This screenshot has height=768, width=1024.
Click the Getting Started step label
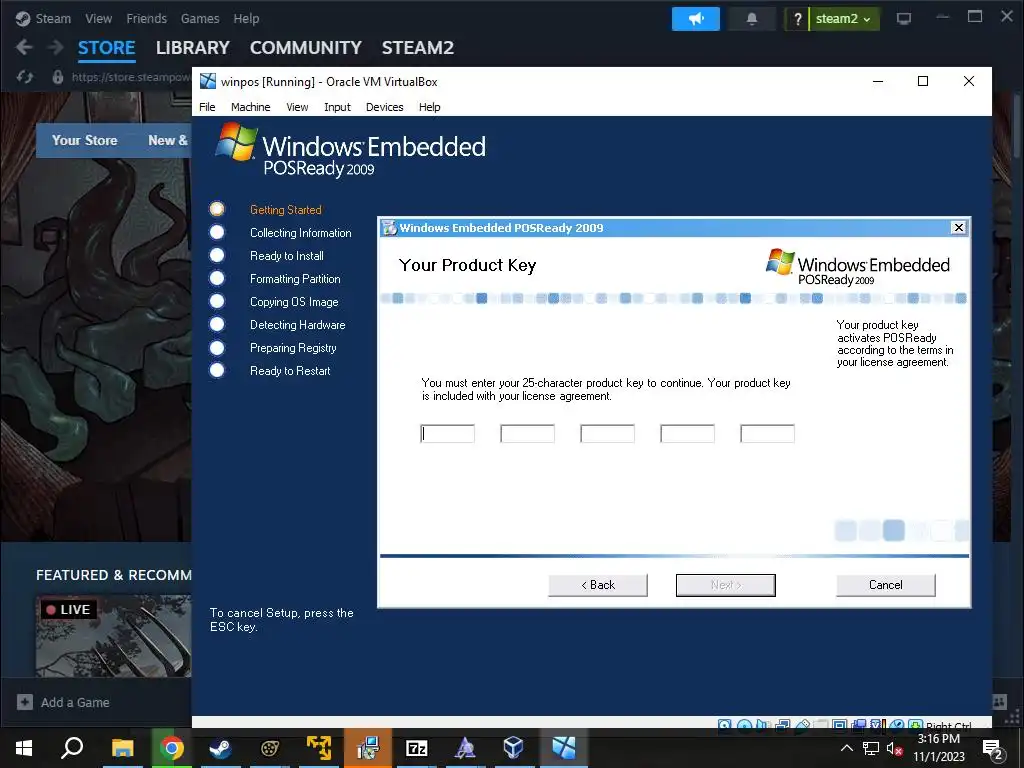(285, 210)
